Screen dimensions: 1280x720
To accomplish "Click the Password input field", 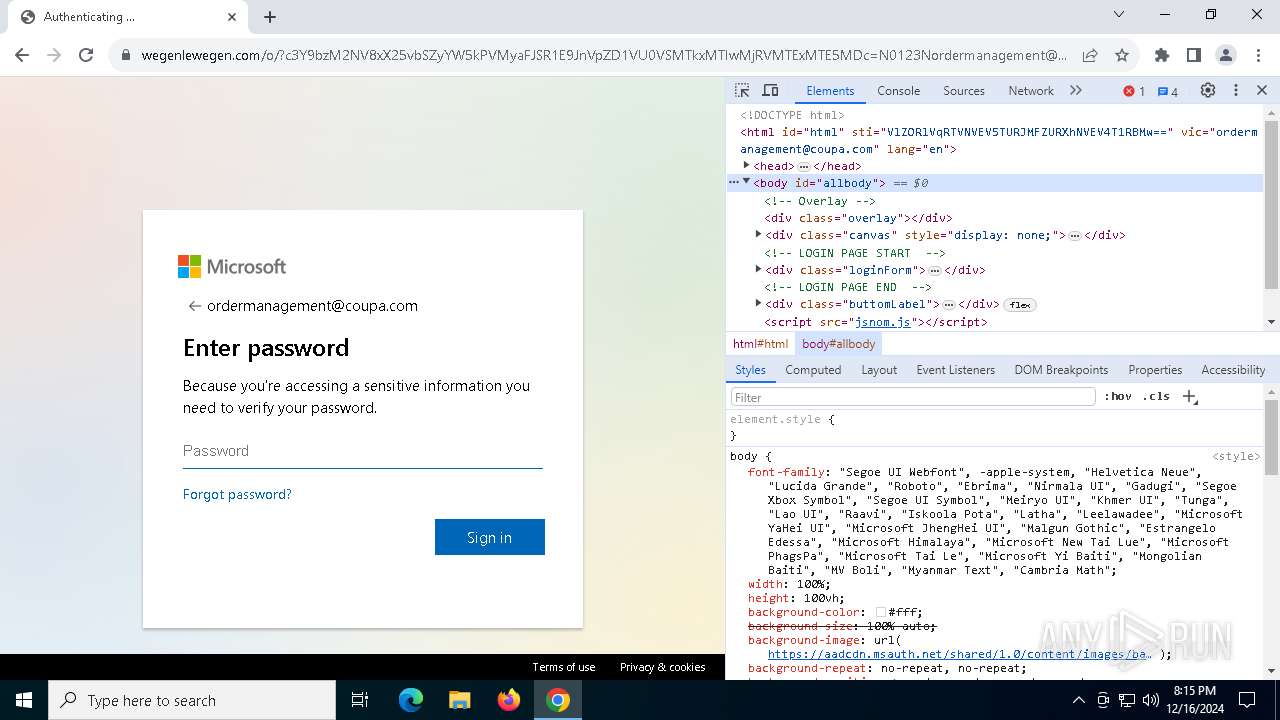I will pos(362,451).
